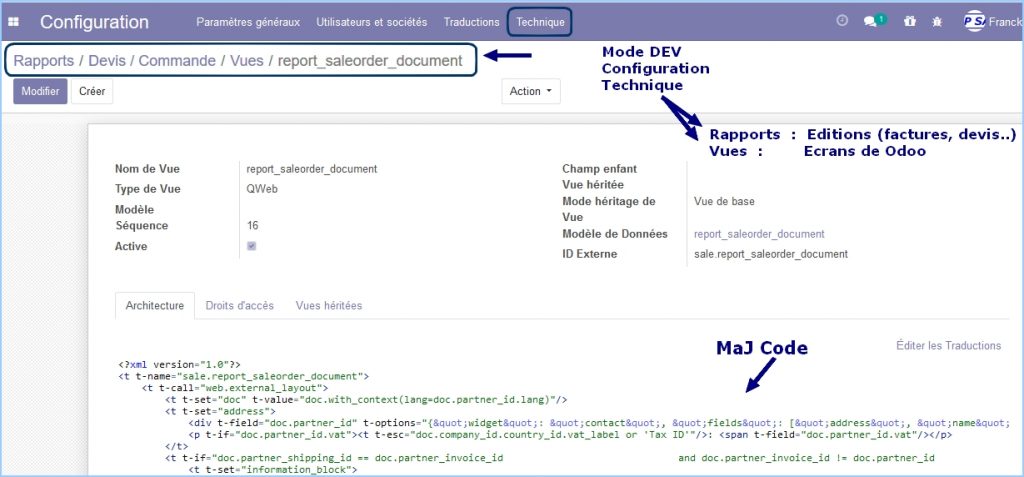Click the t-set address code line
The image size is (1024, 477).
point(220,411)
